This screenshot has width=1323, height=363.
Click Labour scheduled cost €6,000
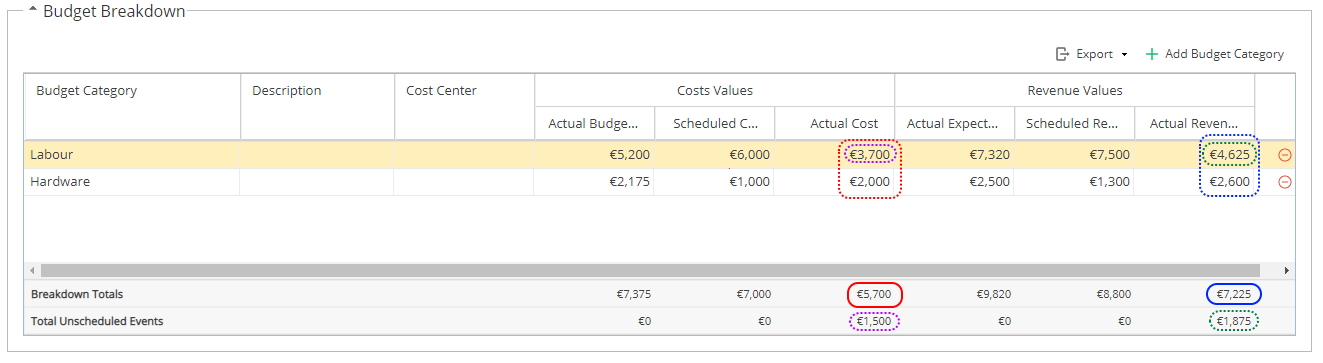749,155
